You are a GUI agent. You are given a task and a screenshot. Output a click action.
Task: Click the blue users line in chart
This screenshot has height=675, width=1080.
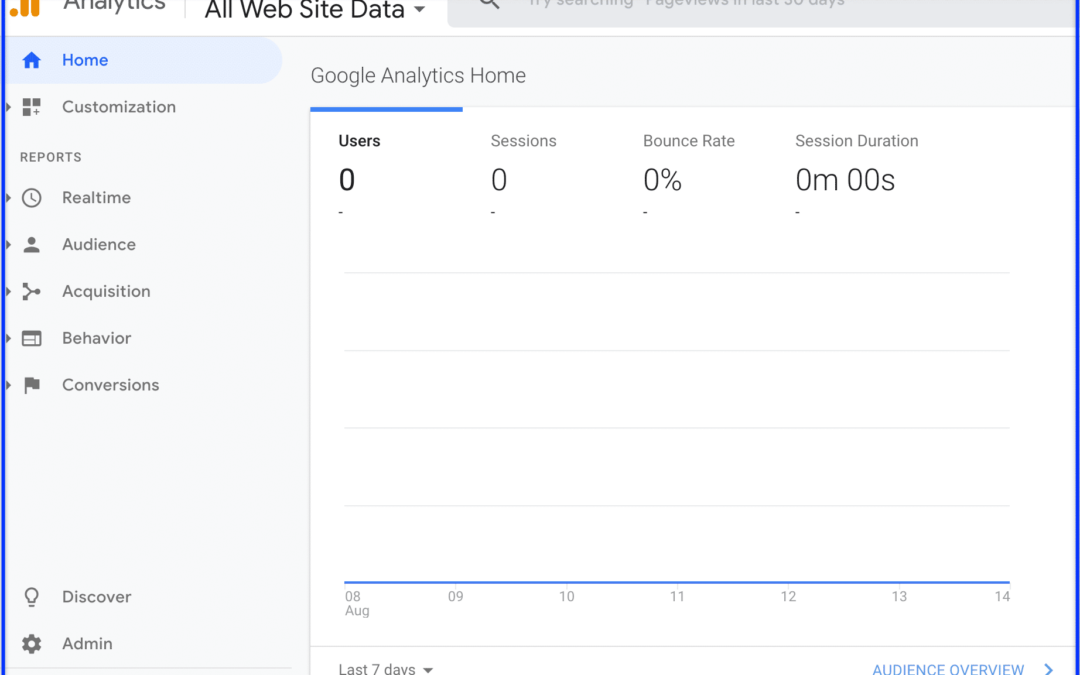pyautogui.click(x=677, y=583)
